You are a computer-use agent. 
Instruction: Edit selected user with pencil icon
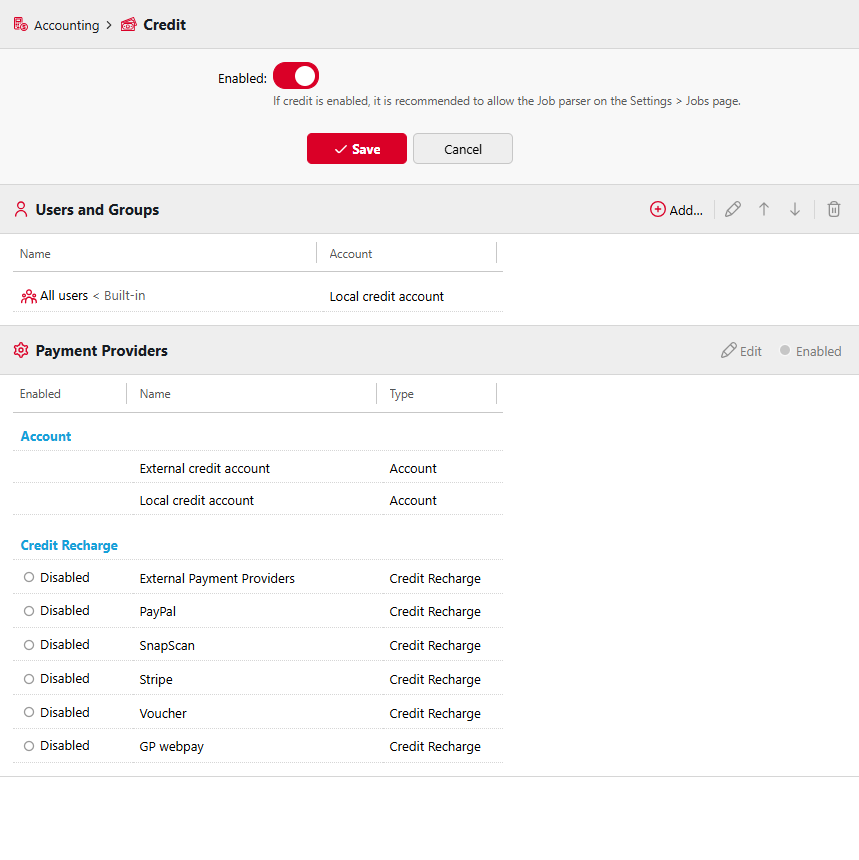pos(733,210)
